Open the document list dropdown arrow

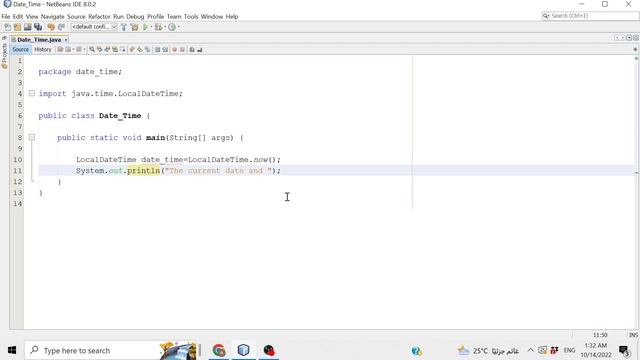click(x=629, y=38)
